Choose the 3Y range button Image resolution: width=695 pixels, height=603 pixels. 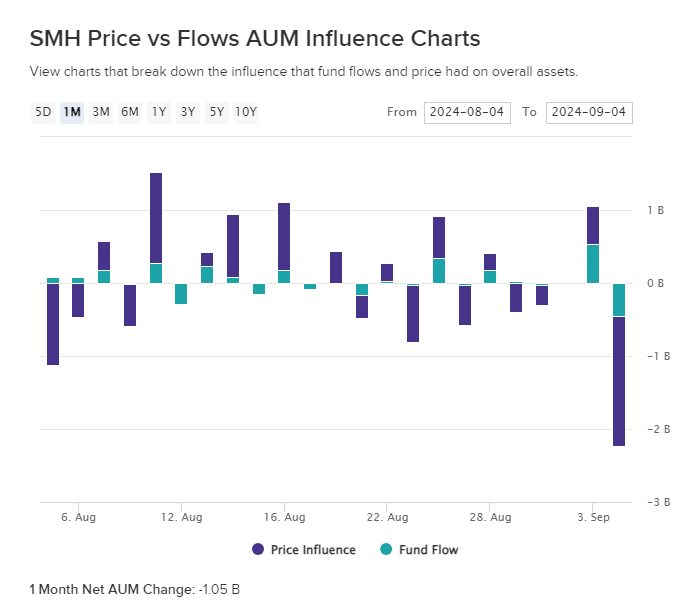pos(188,112)
